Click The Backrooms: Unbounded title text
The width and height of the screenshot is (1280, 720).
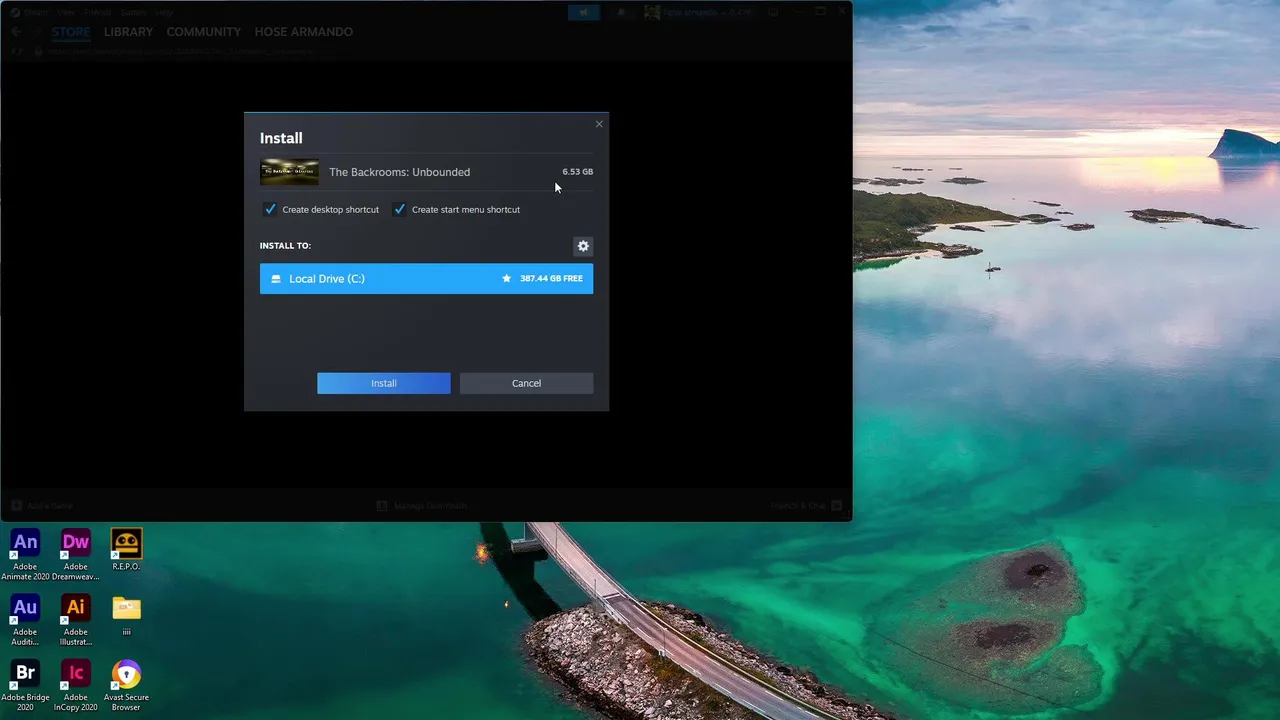pyautogui.click(x=399, y=172)
